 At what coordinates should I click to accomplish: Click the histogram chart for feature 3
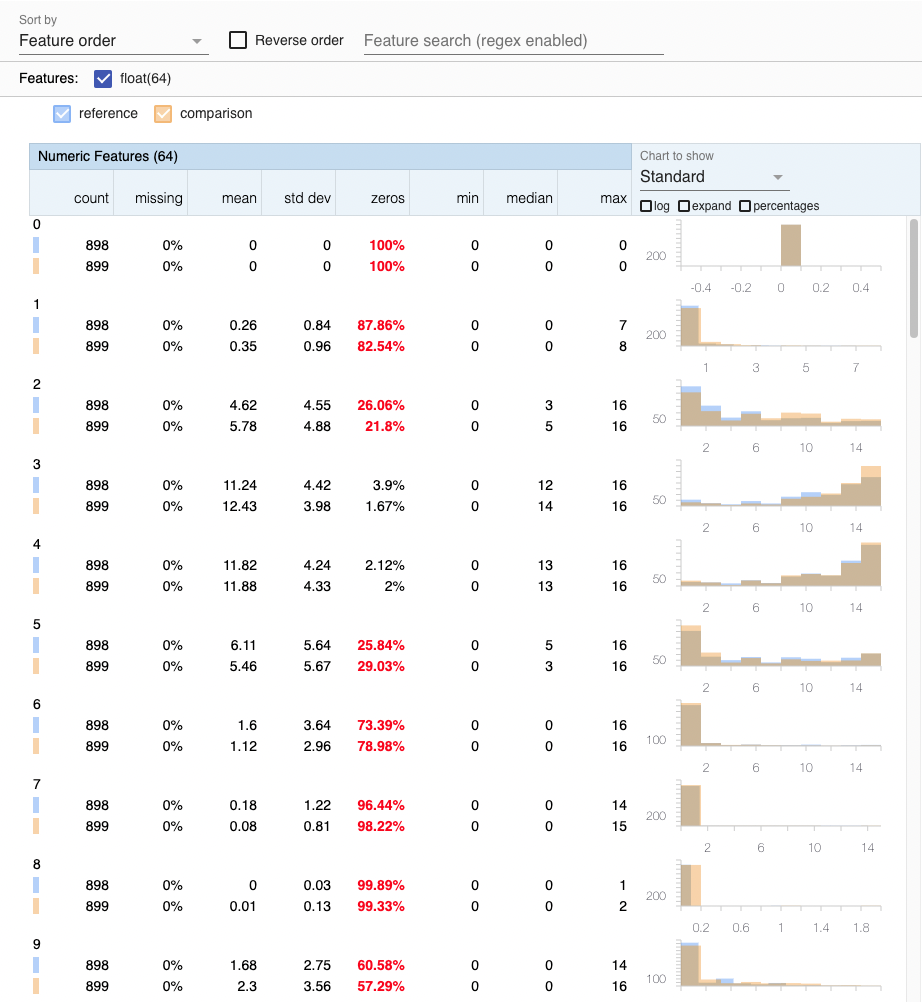(x=780, y=487)
